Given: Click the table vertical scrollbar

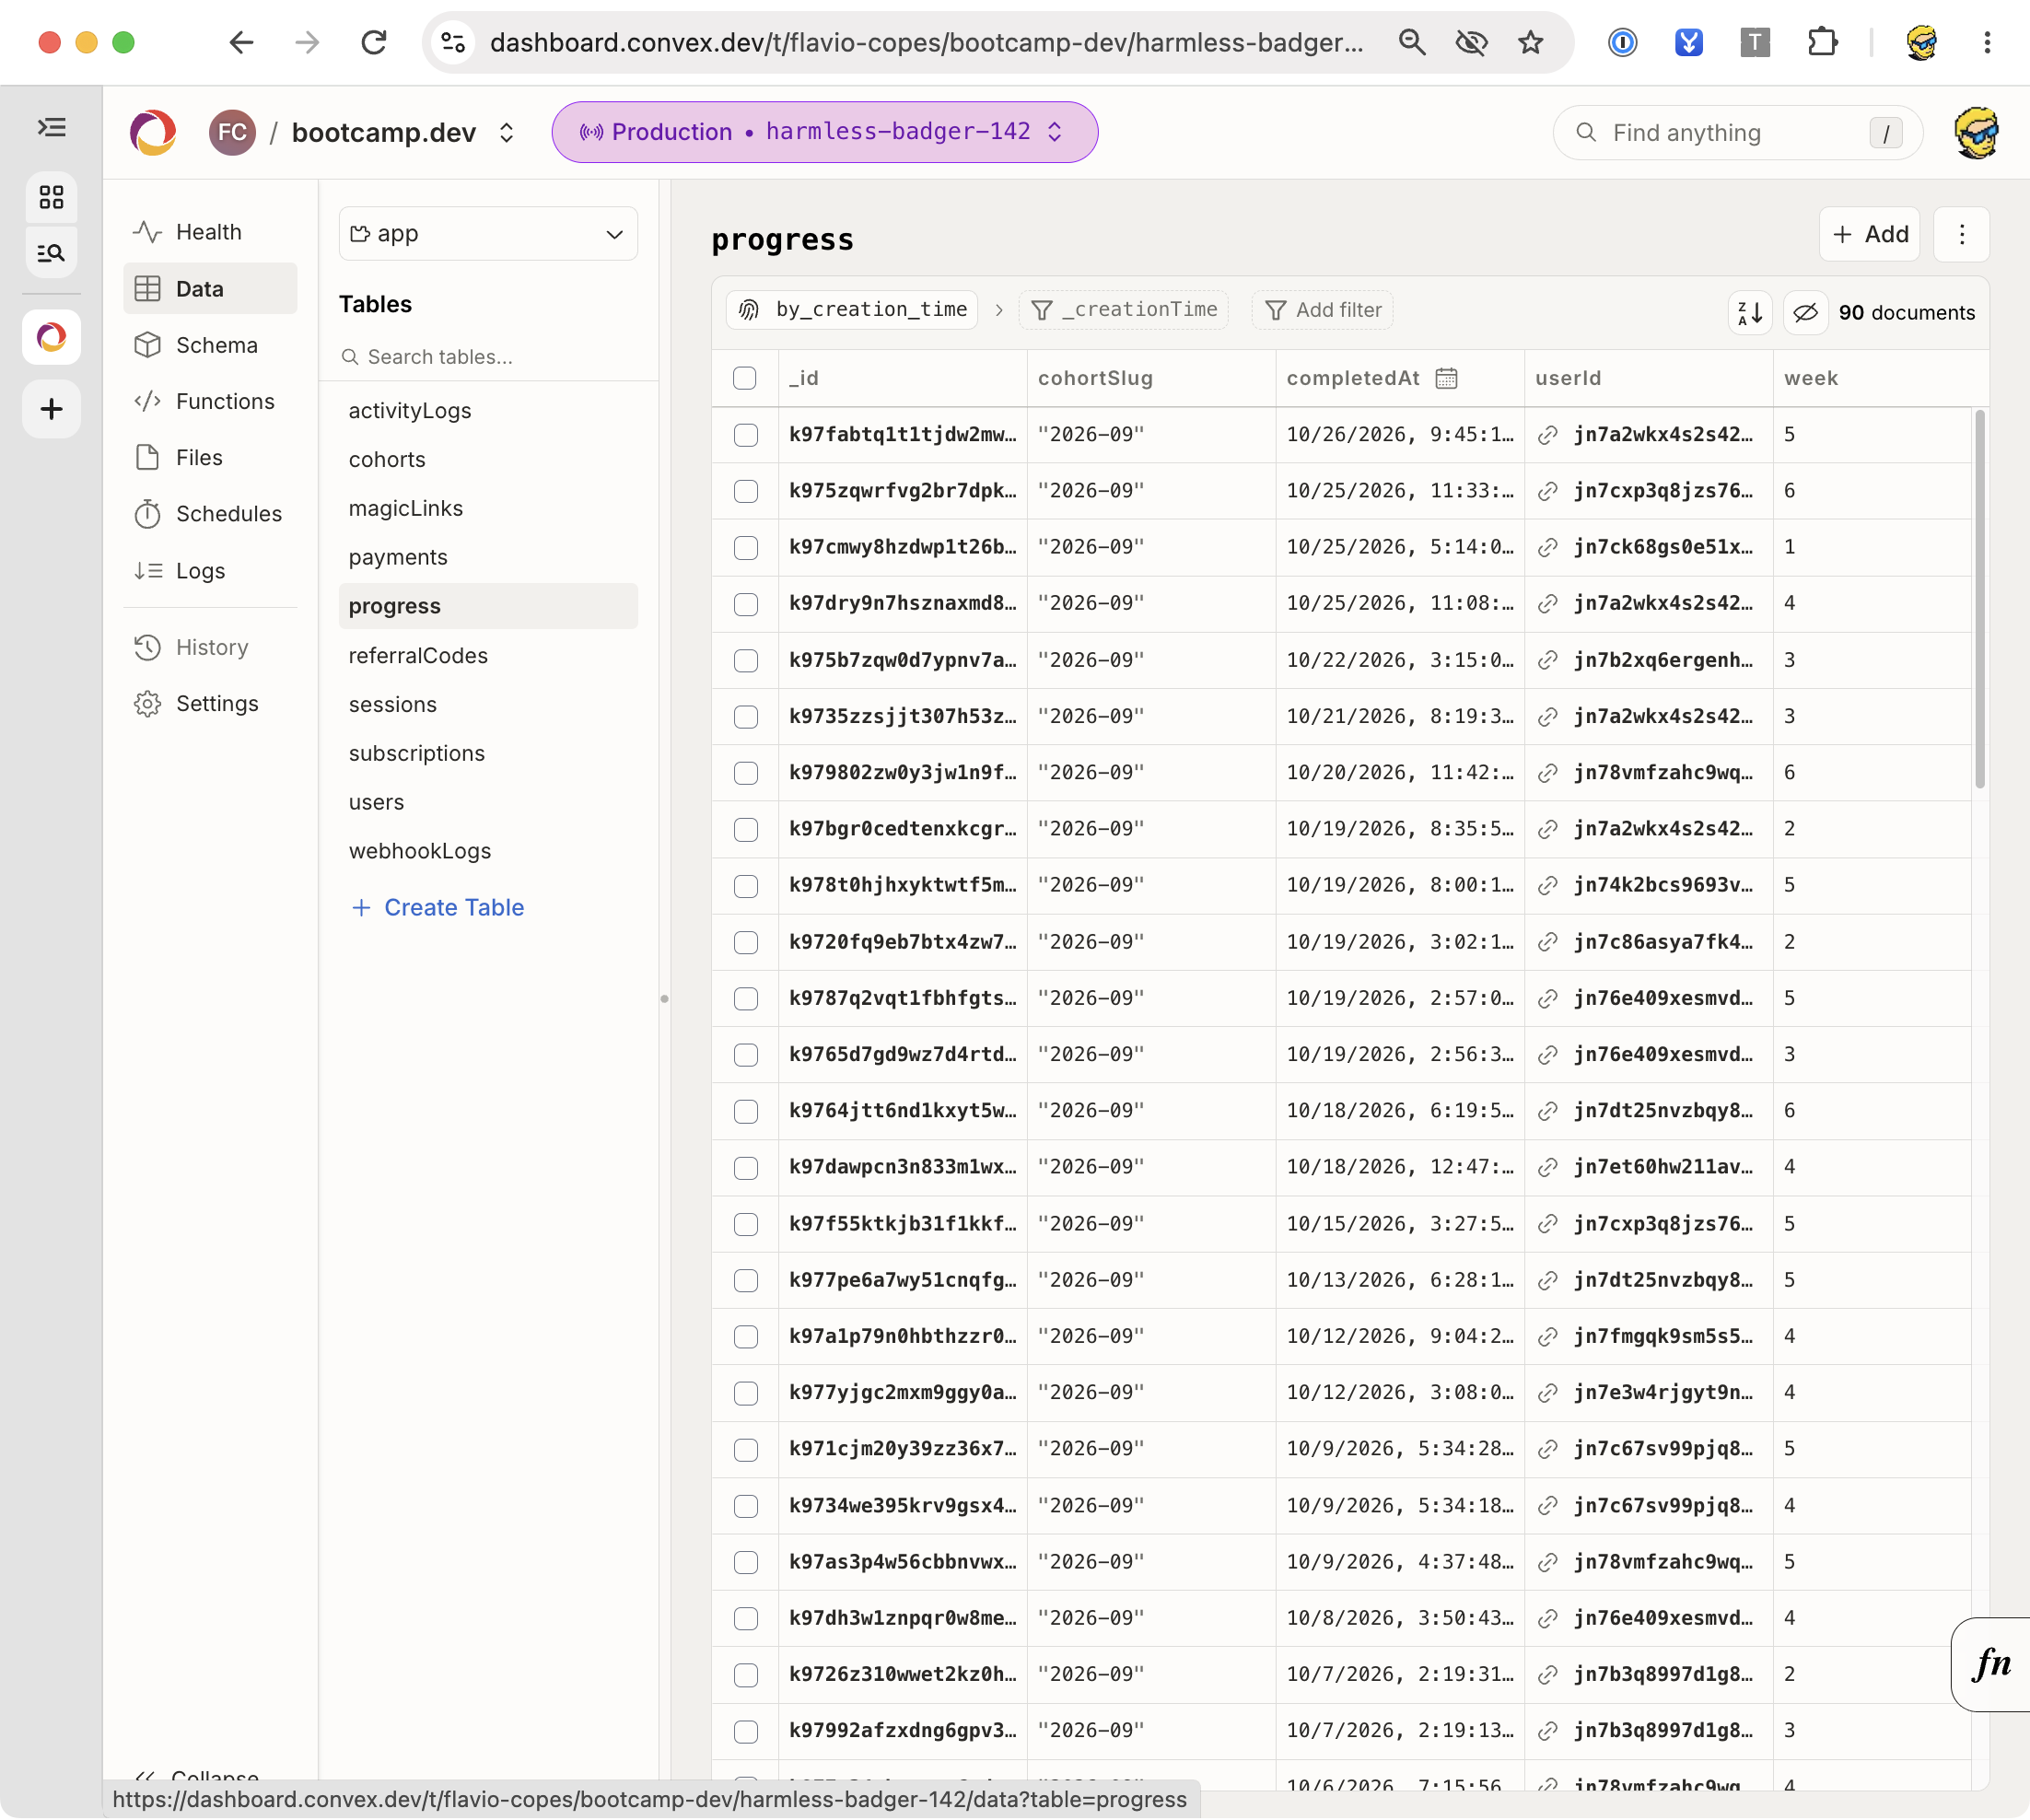Looking at the screenshot, I should pos(1979,600).
